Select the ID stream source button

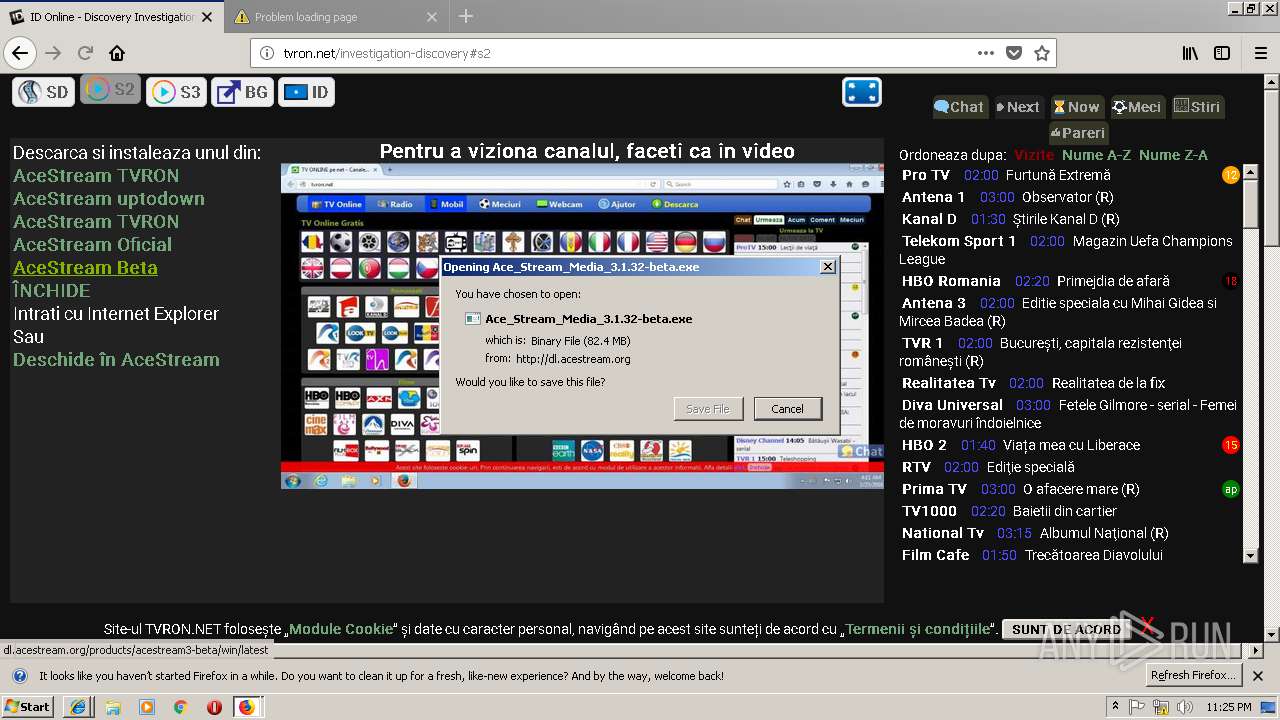306,92
